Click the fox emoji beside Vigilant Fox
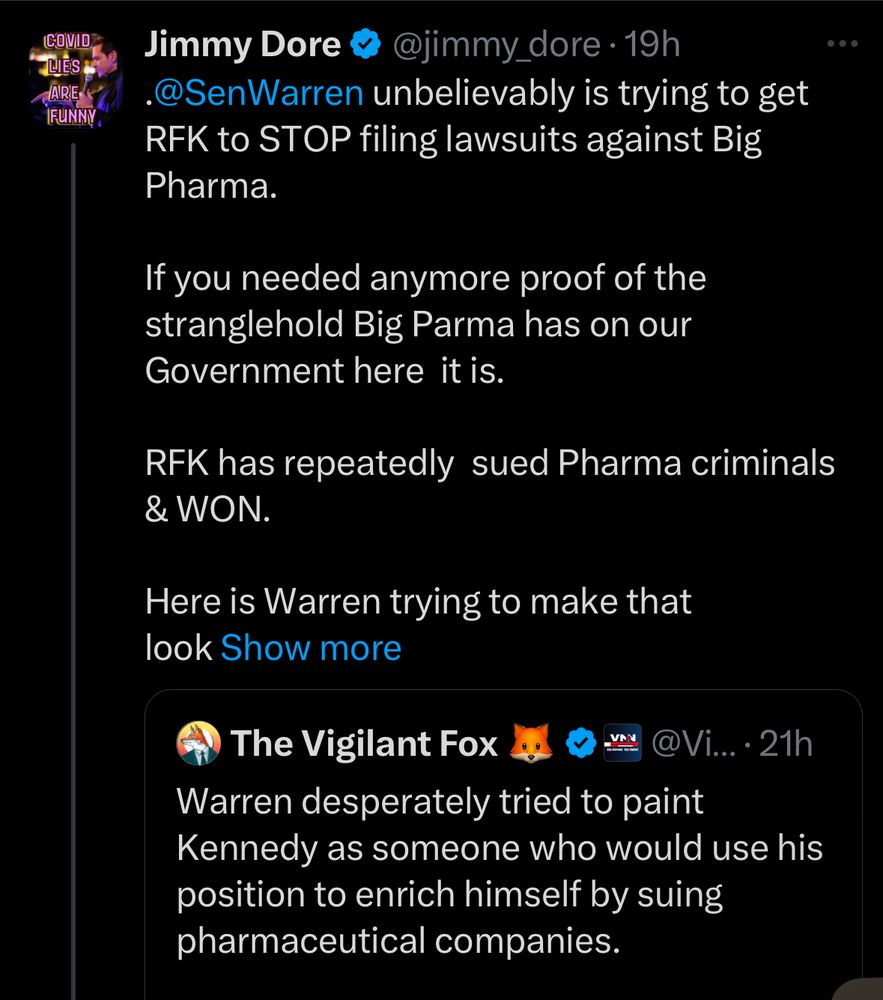The height and width of the screenshot is (1000, 883). (530, 743)
